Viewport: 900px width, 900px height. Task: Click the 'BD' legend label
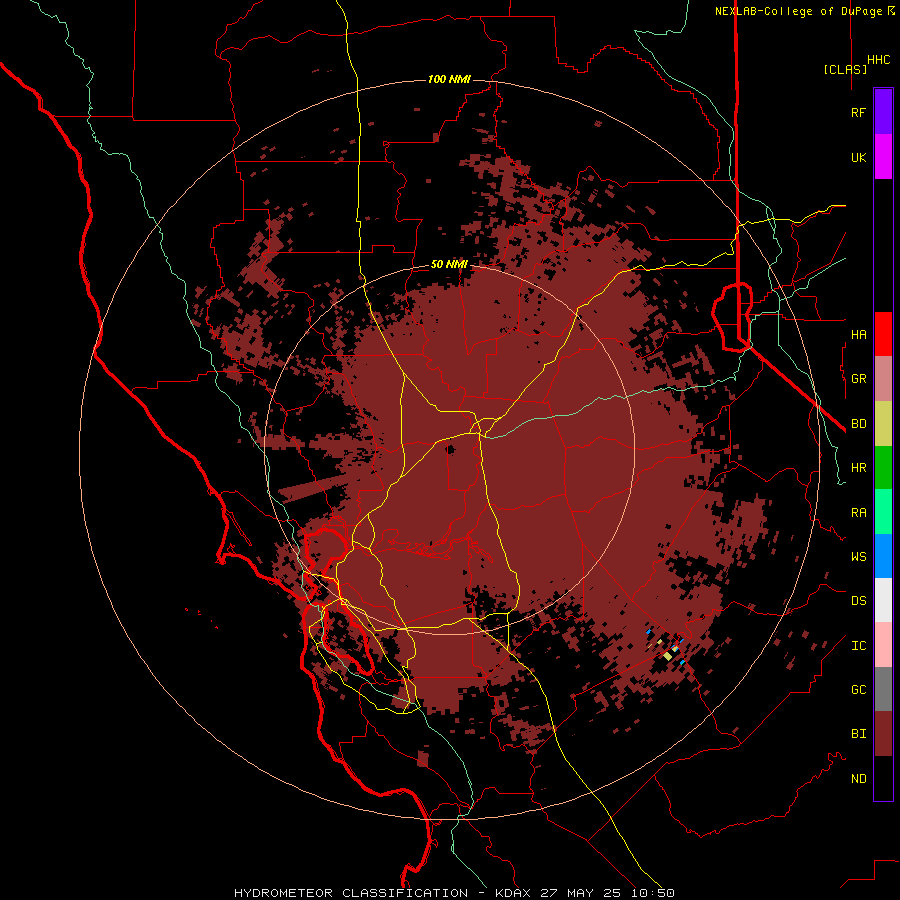tap(858, 424)
